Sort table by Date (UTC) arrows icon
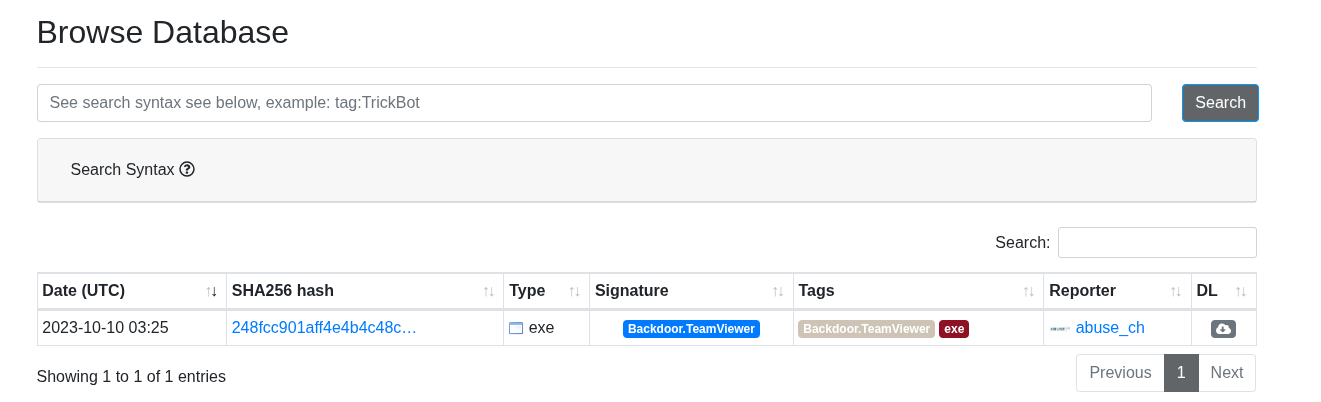Viewport: 1321px width, 402px height. [212, 291]
